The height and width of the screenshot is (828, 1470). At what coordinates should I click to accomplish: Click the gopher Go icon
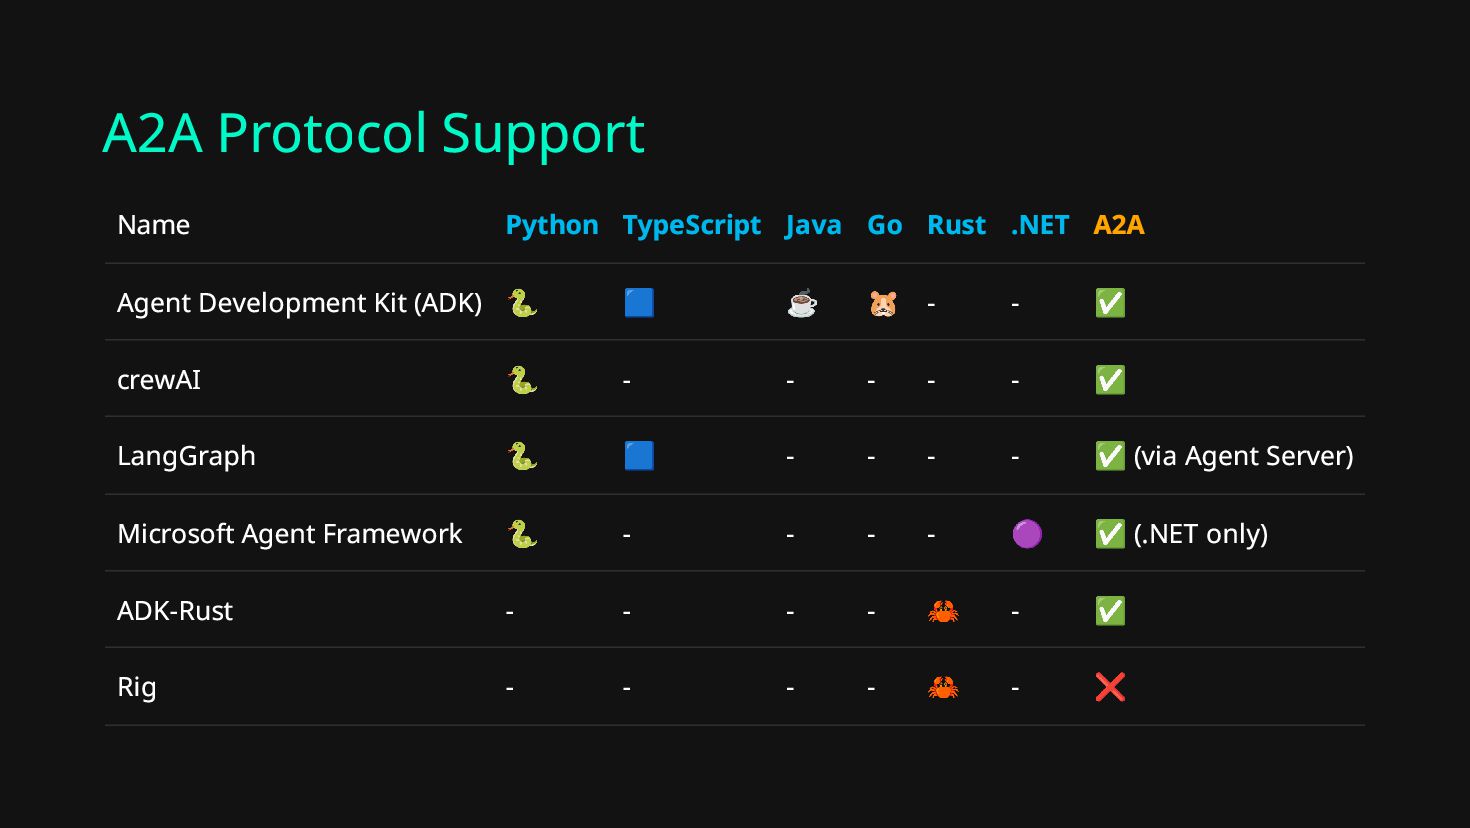[883, 303]
